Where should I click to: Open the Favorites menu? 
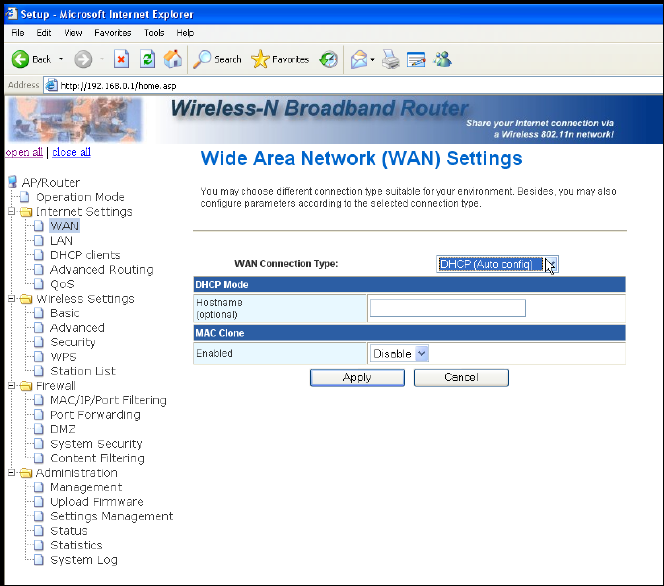click(x=113, y=33)
